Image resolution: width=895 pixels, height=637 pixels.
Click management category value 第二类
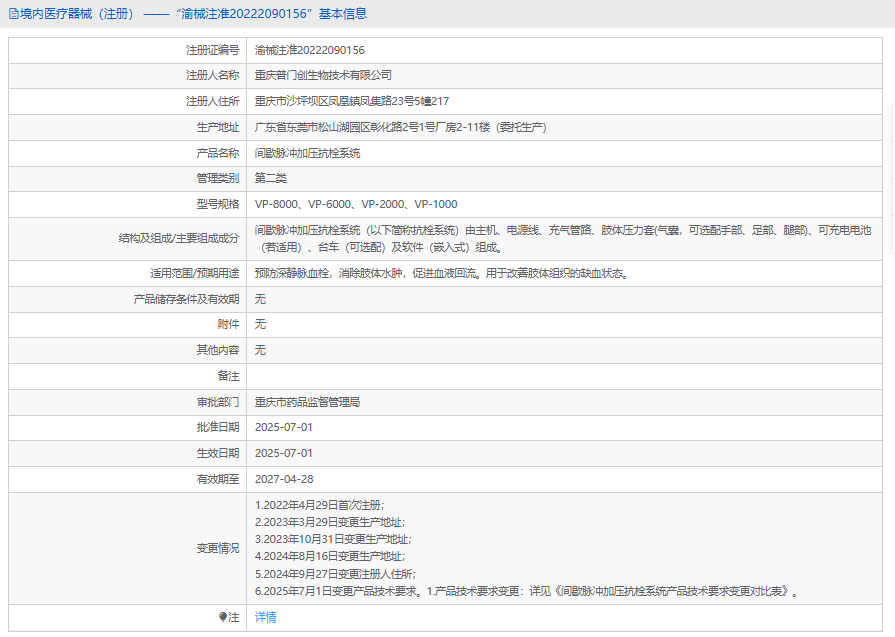click(x=271, y=178)
